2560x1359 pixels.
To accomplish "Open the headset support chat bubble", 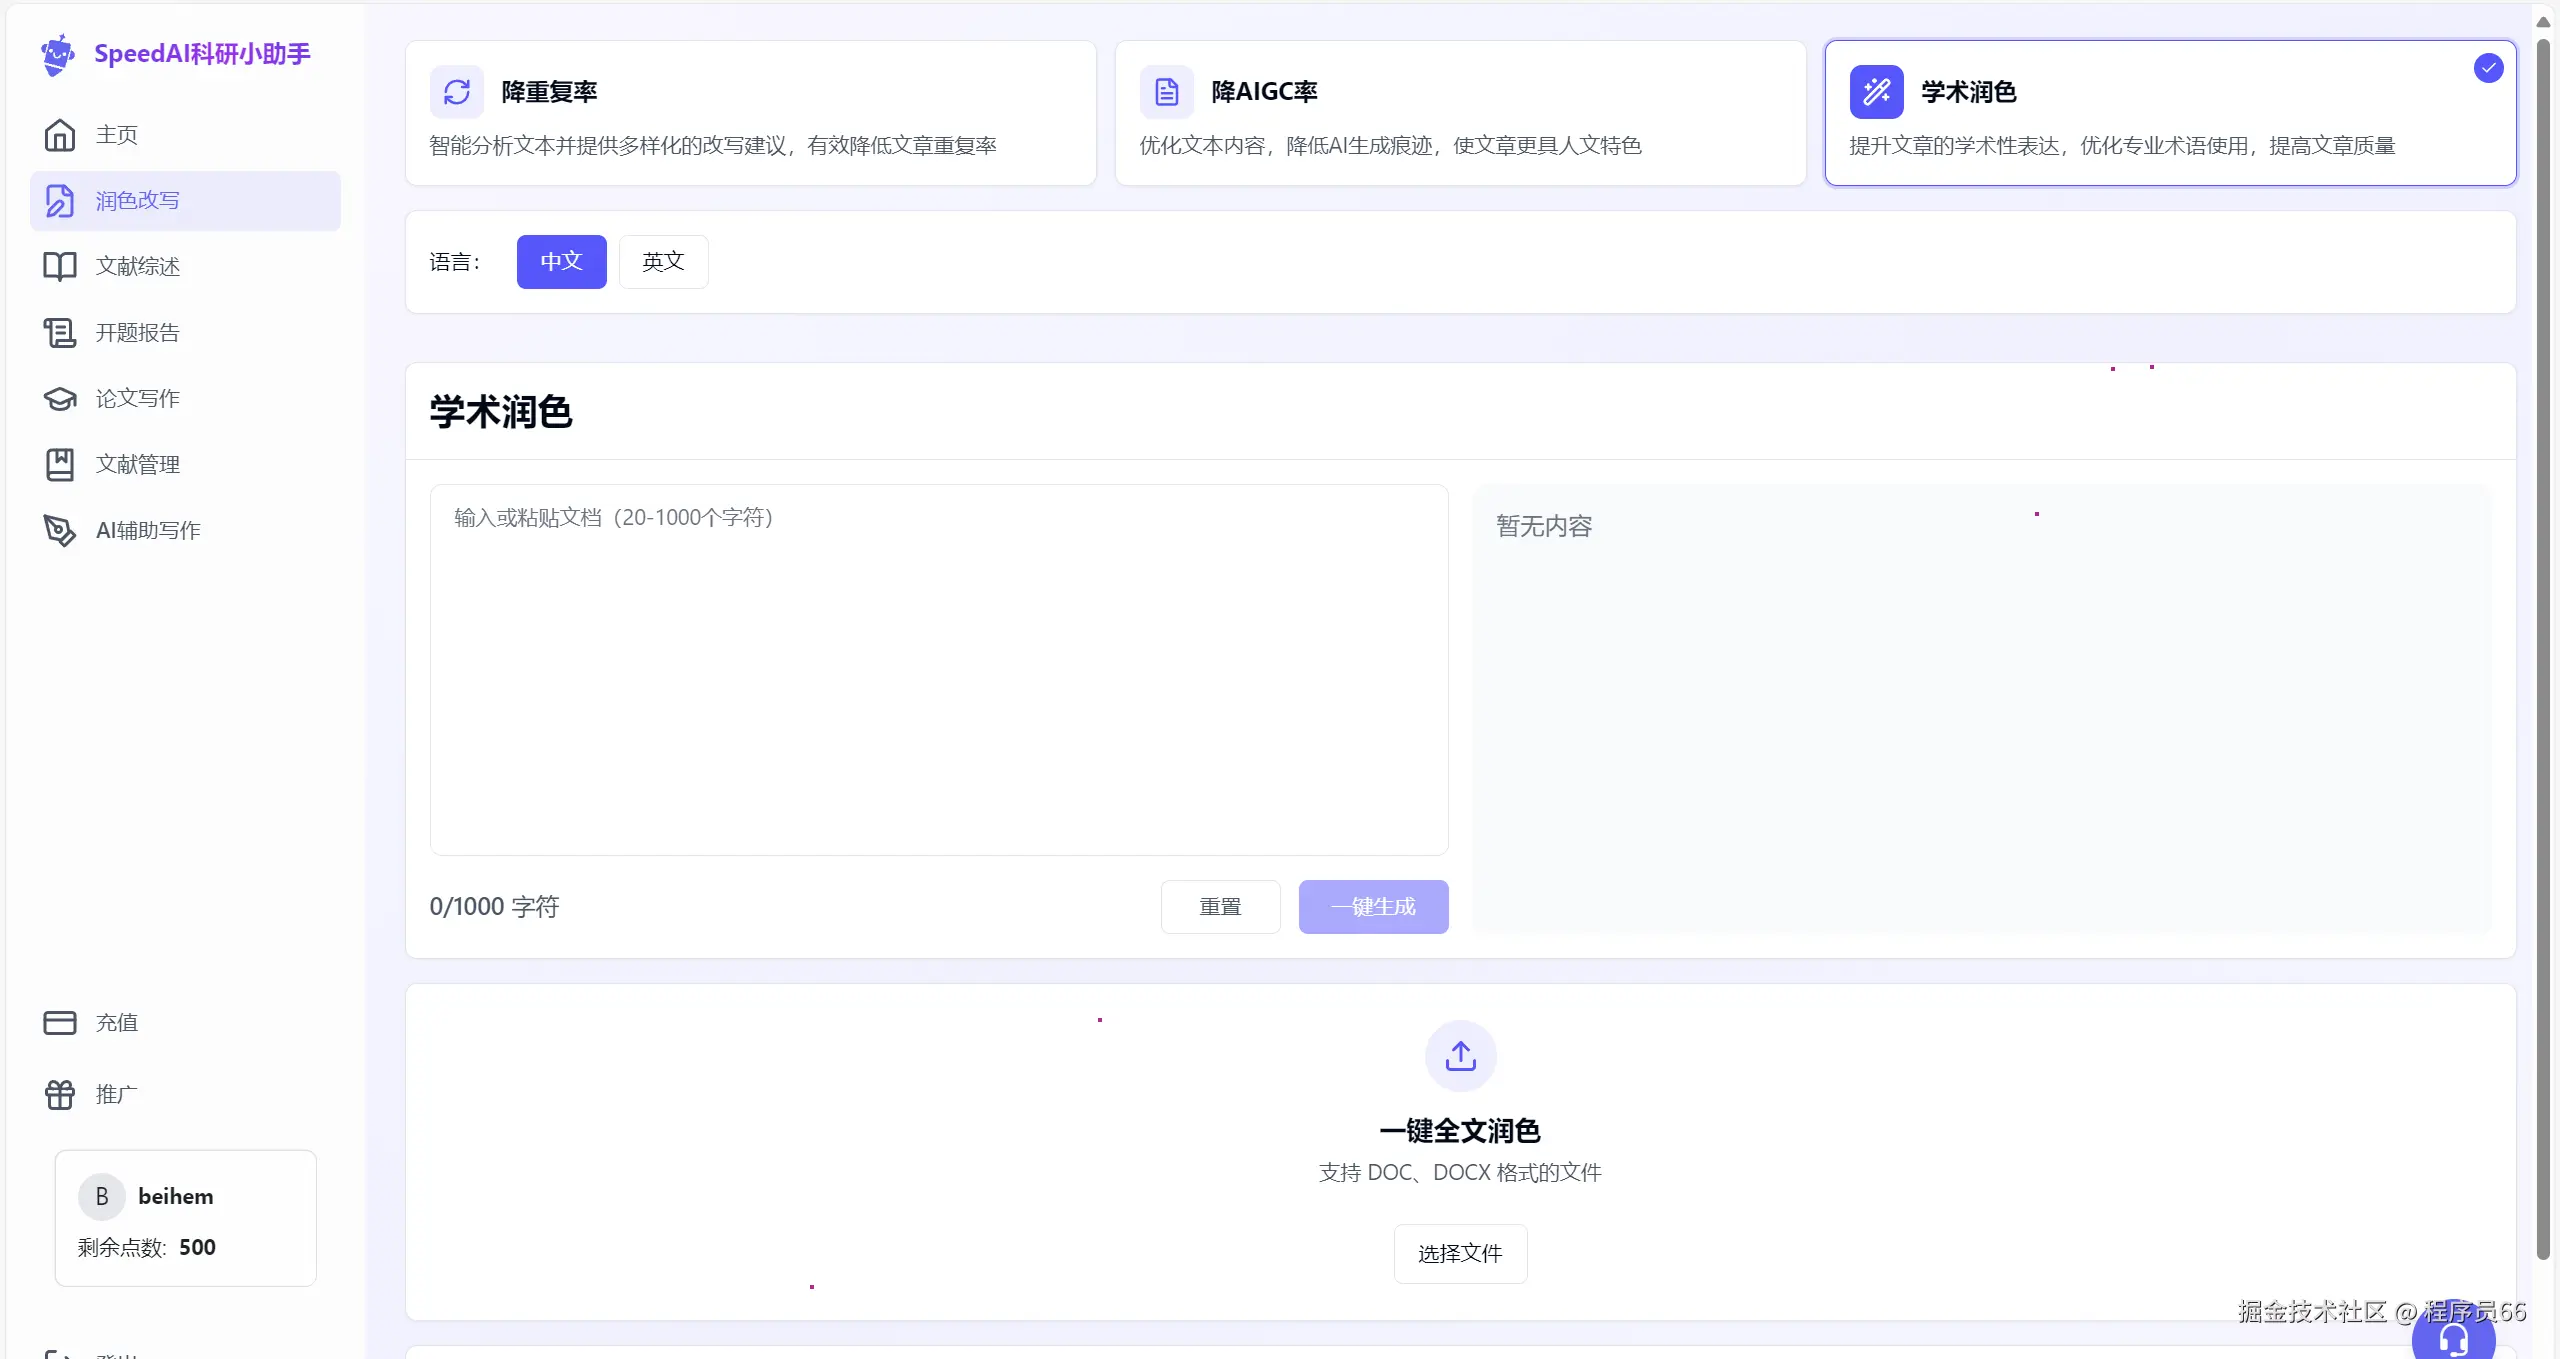I will (x=2453, y=1338).
